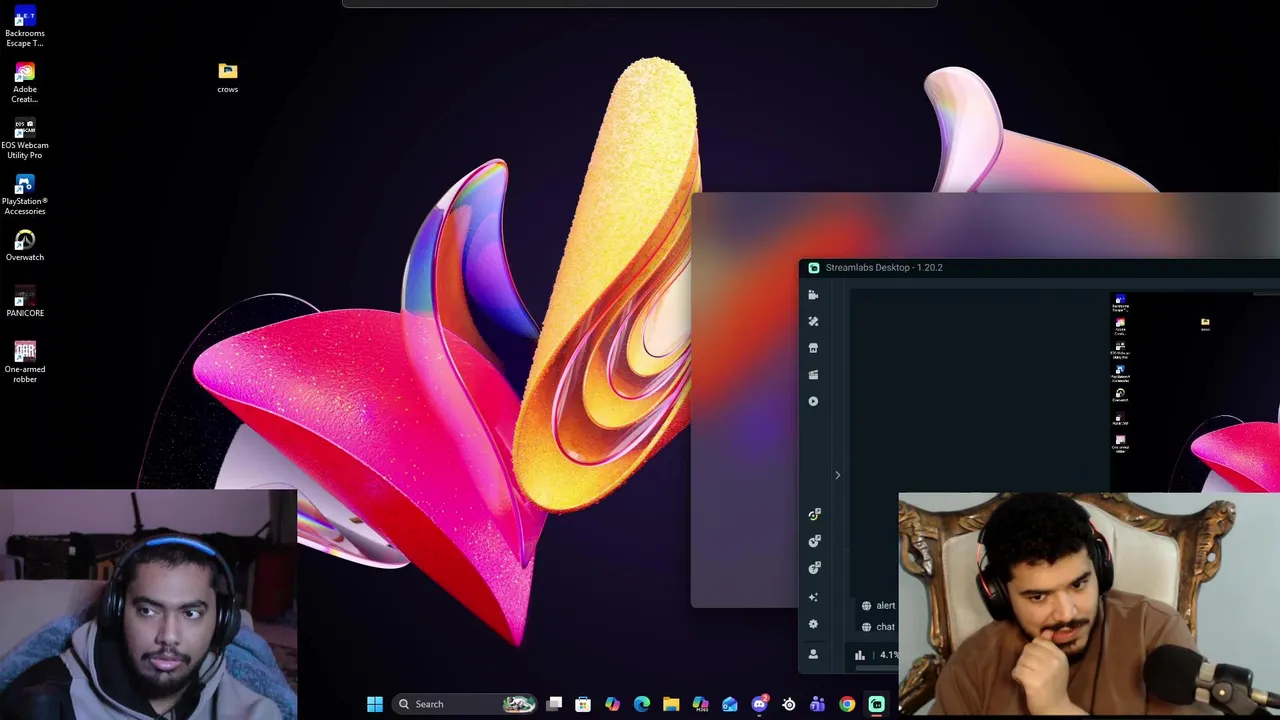This screenshot has width=1280, height=720.
Task: Select PlayStation Accessories desktop icon
Action: click(25, 195)
